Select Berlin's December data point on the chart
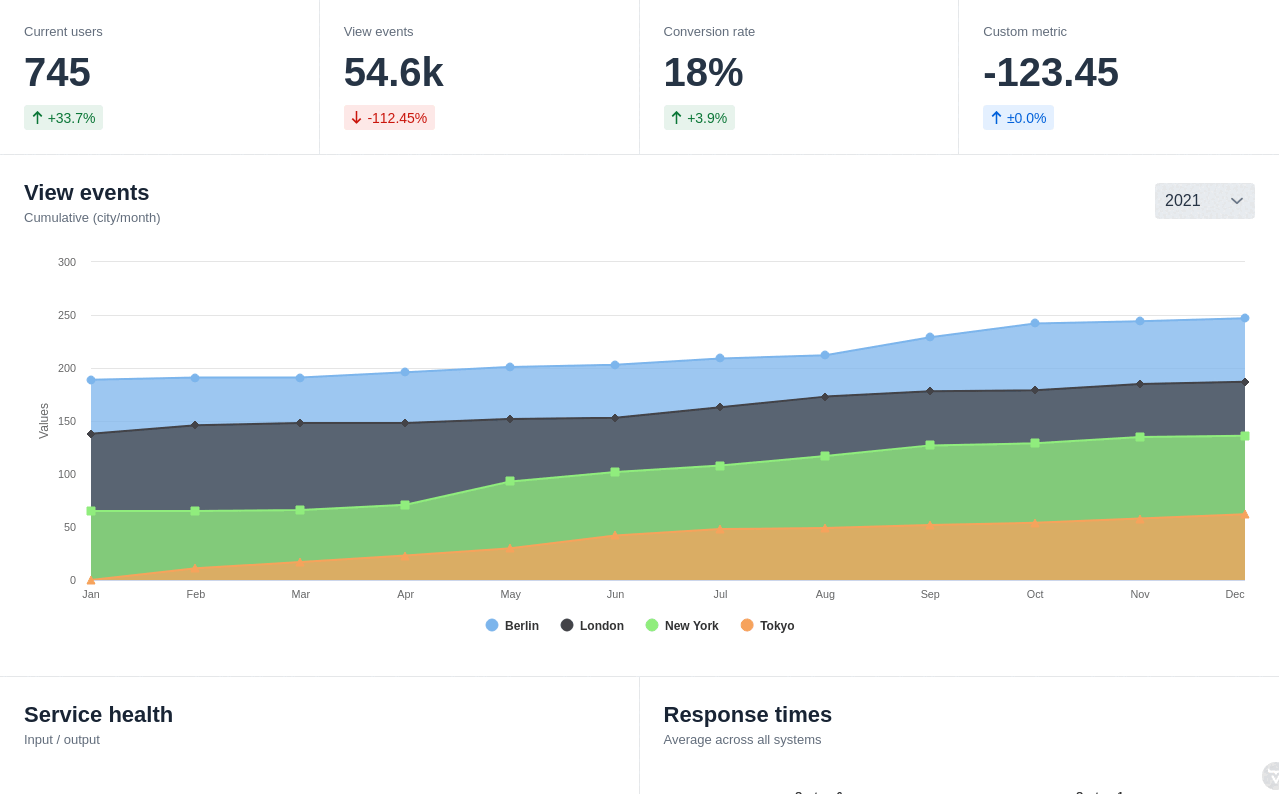1279x794 pixels. (x=1245, y=316)
